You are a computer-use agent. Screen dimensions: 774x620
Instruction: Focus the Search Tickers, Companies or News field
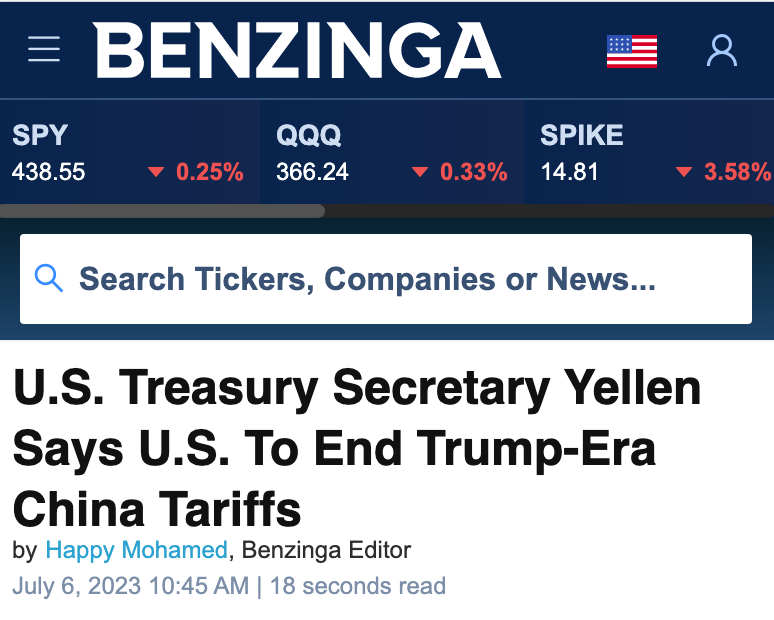[x=386, y=279]
